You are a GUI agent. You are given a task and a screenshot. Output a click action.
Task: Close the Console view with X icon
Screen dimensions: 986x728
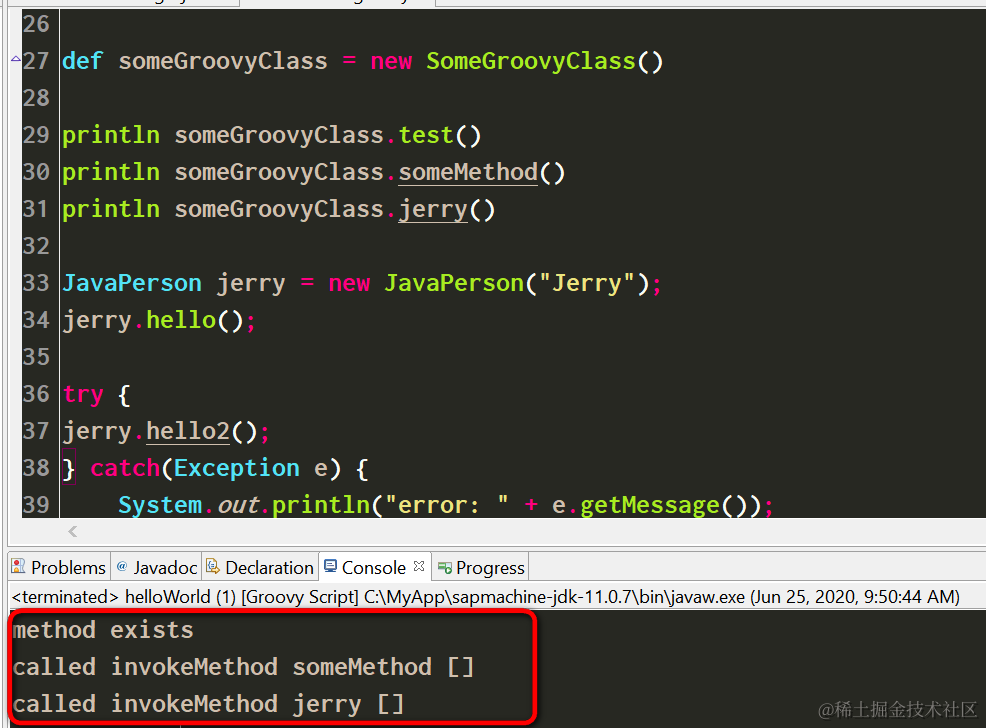tap(419, 566)
